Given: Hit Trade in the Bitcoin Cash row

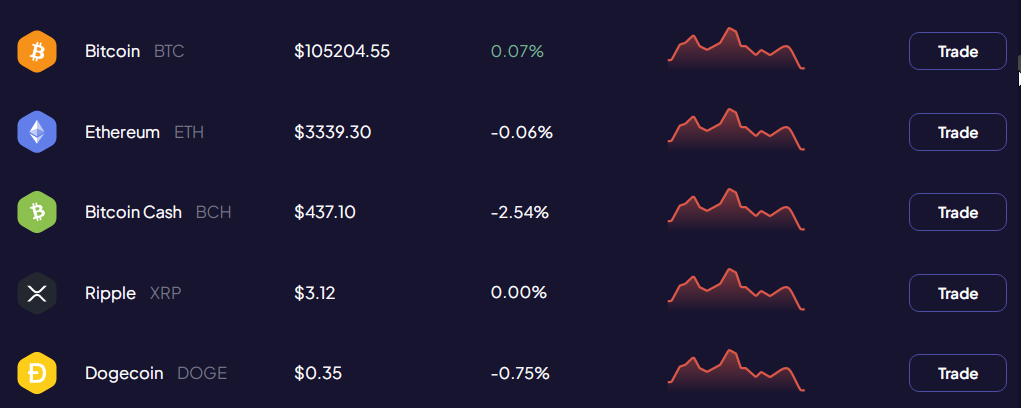Looking at the screenshot, I should pos(957,212).
